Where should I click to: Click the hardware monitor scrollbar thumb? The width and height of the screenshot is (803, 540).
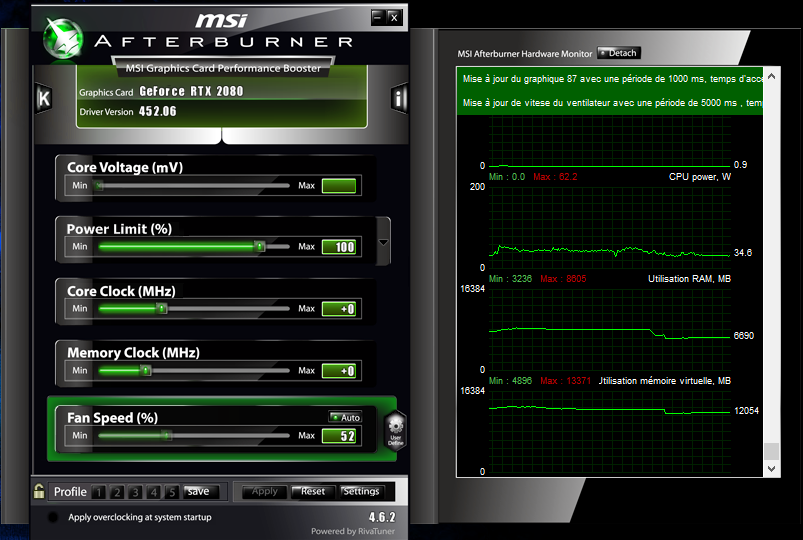coord(772,451)
